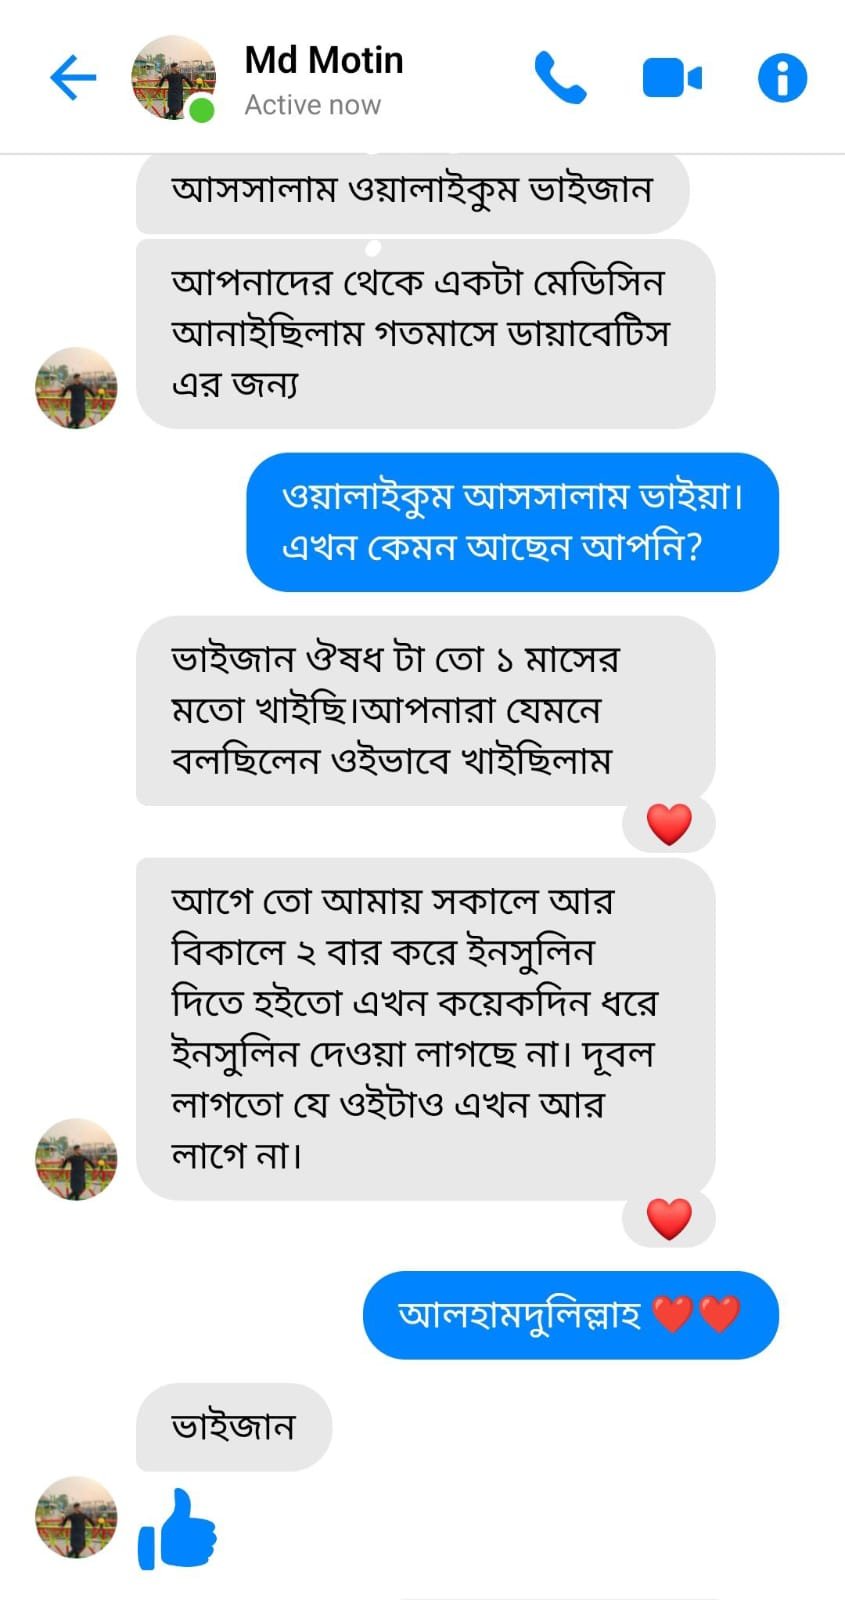Click the heart reaction under the medicine dosage message
Viewport: 845px width, 1600px height.
point(668,823)
